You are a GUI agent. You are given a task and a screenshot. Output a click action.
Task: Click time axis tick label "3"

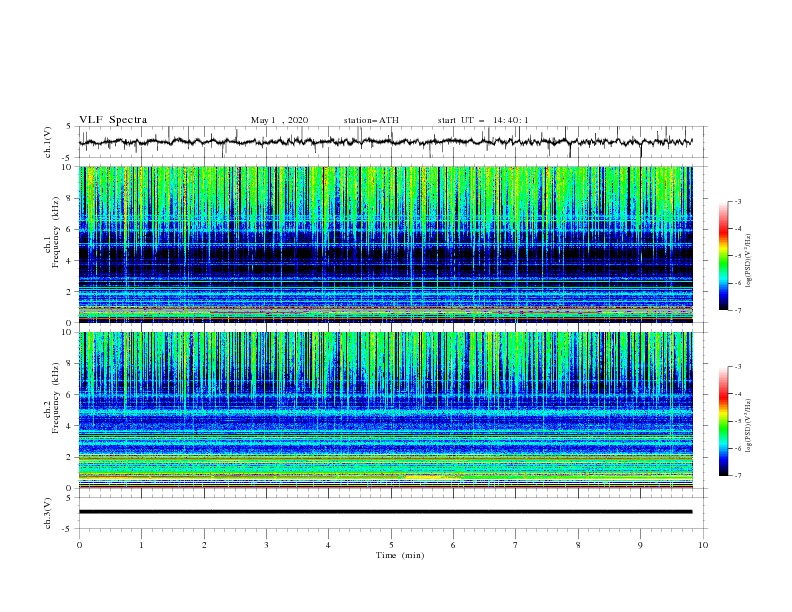(266, 545)
